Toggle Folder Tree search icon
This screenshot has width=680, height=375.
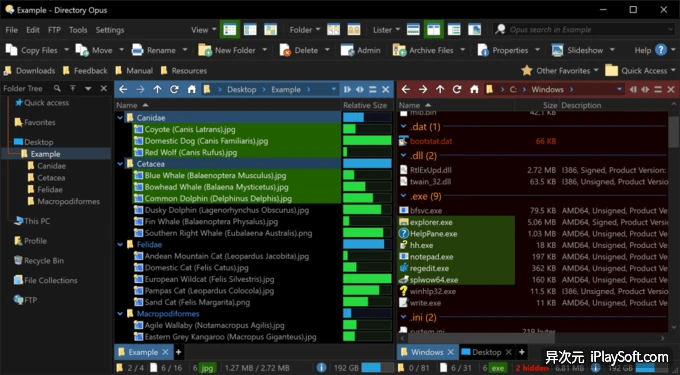point(57,88)
